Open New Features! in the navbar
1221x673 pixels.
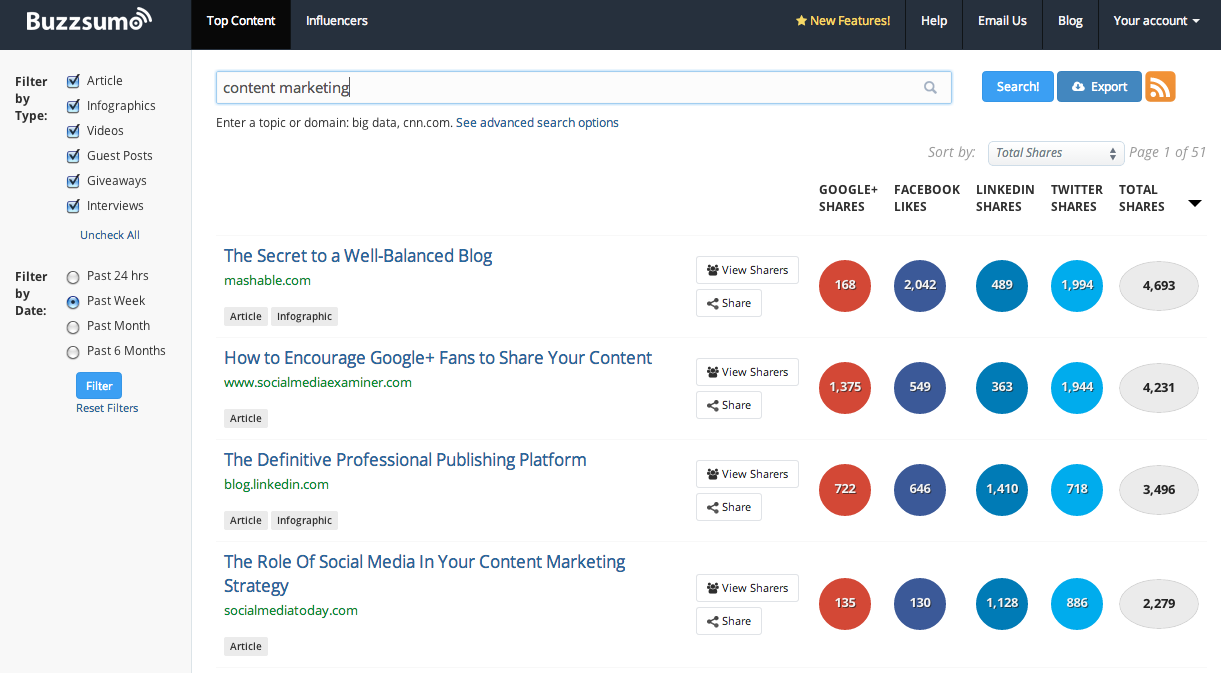(x=843, y=20)
